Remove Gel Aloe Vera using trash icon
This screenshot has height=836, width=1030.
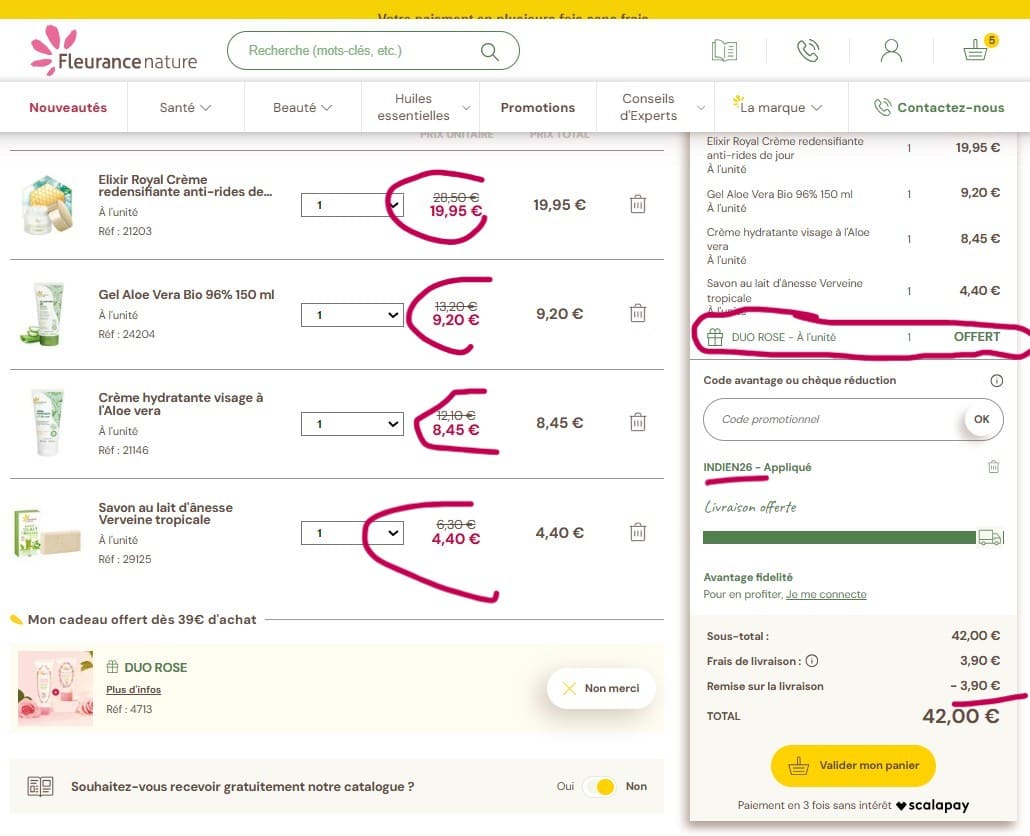point(638,313)
